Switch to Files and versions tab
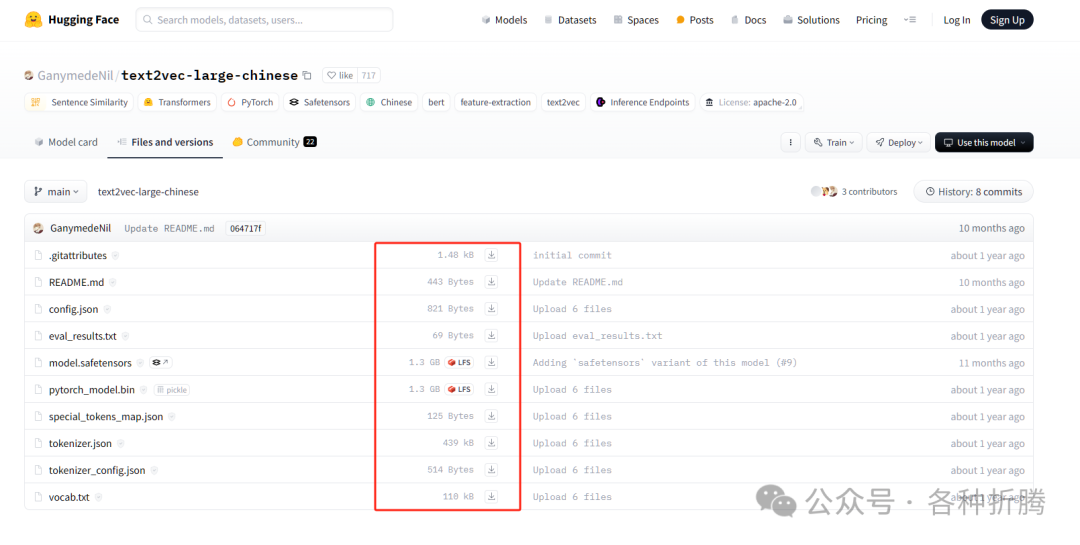The height and width of the screenshot is (545, 1080). [x=165, y=142]
